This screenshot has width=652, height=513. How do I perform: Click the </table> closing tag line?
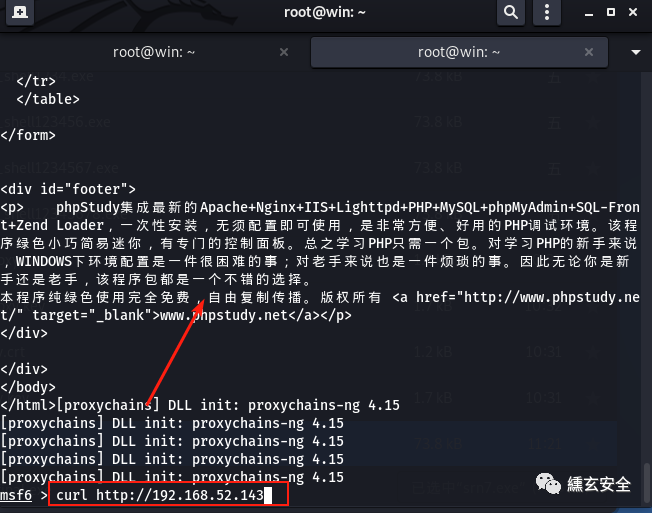point(48,99)
